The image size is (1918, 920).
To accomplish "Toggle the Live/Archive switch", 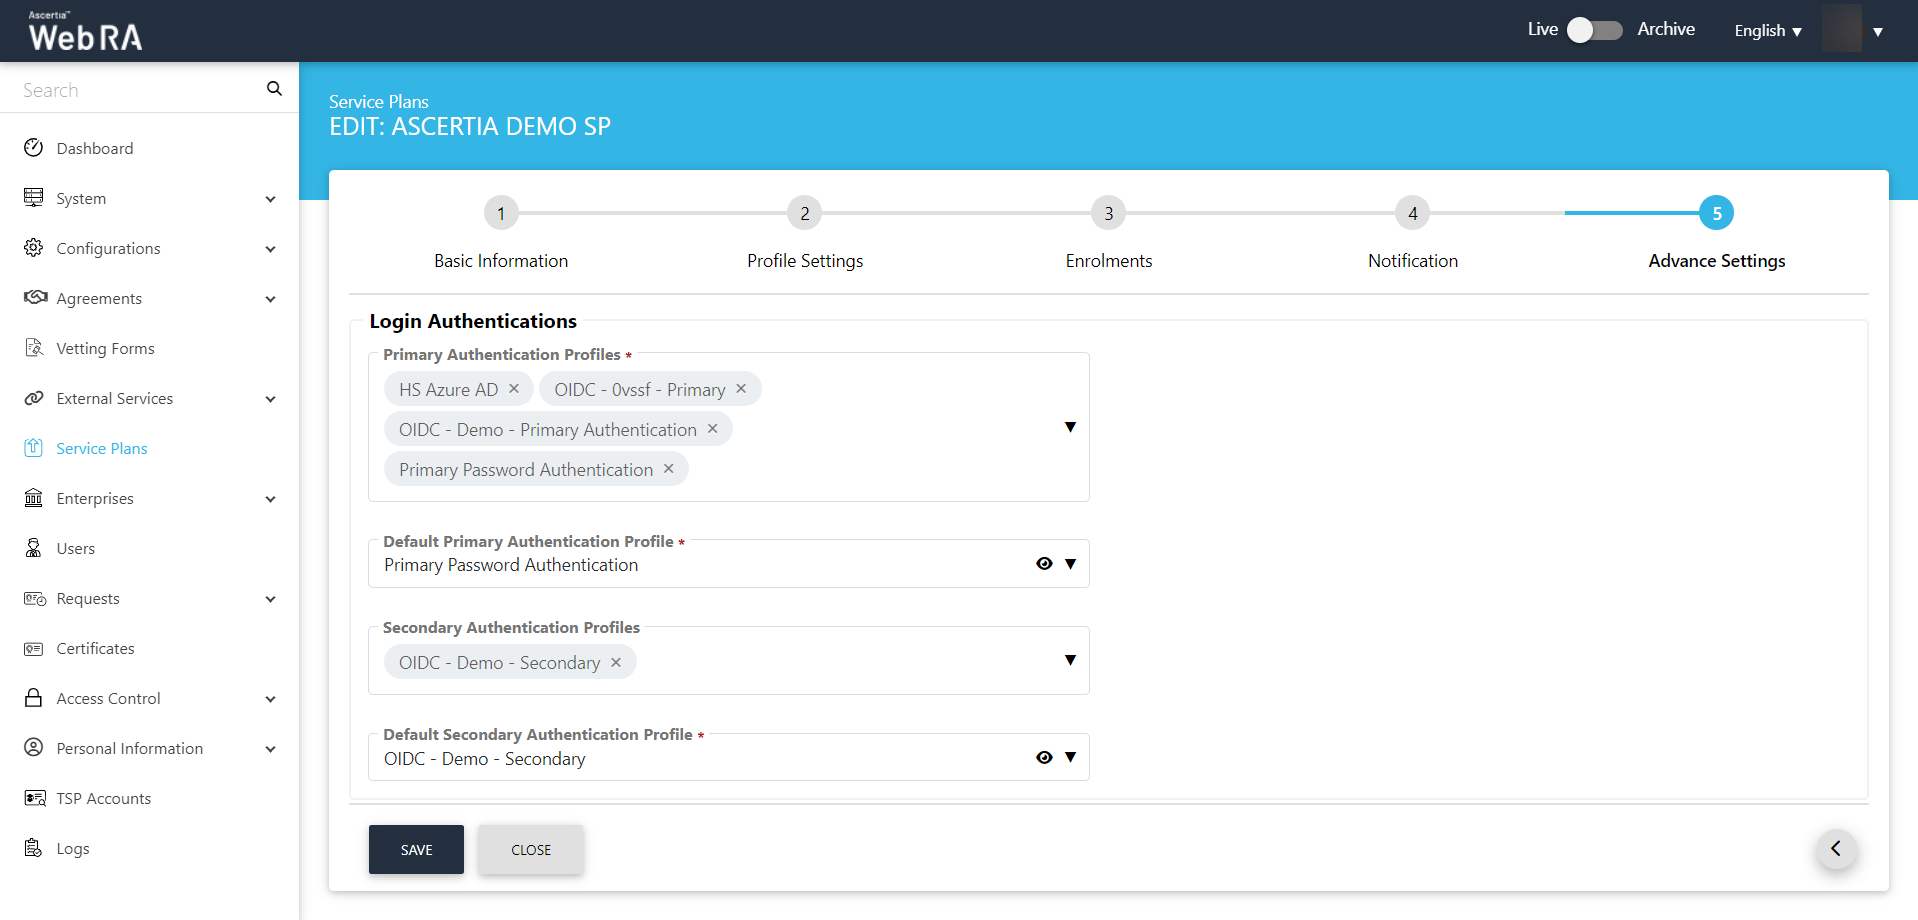I will pos(1594,30).
